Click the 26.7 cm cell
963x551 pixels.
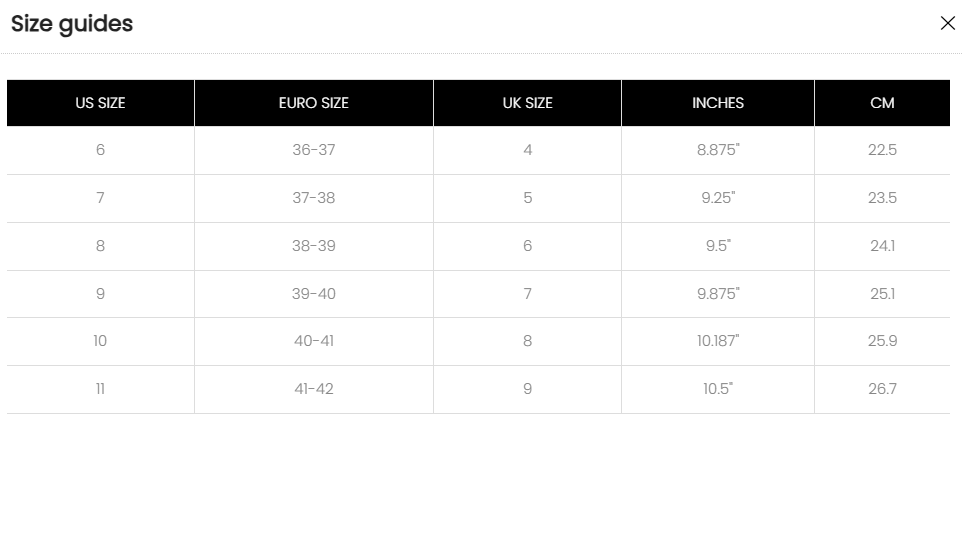pos(882,389)
